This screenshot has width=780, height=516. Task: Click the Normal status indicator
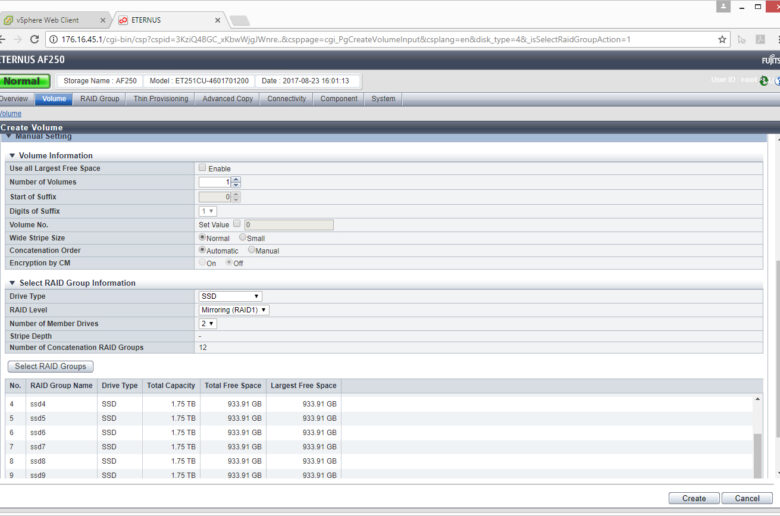pos(25,81)
